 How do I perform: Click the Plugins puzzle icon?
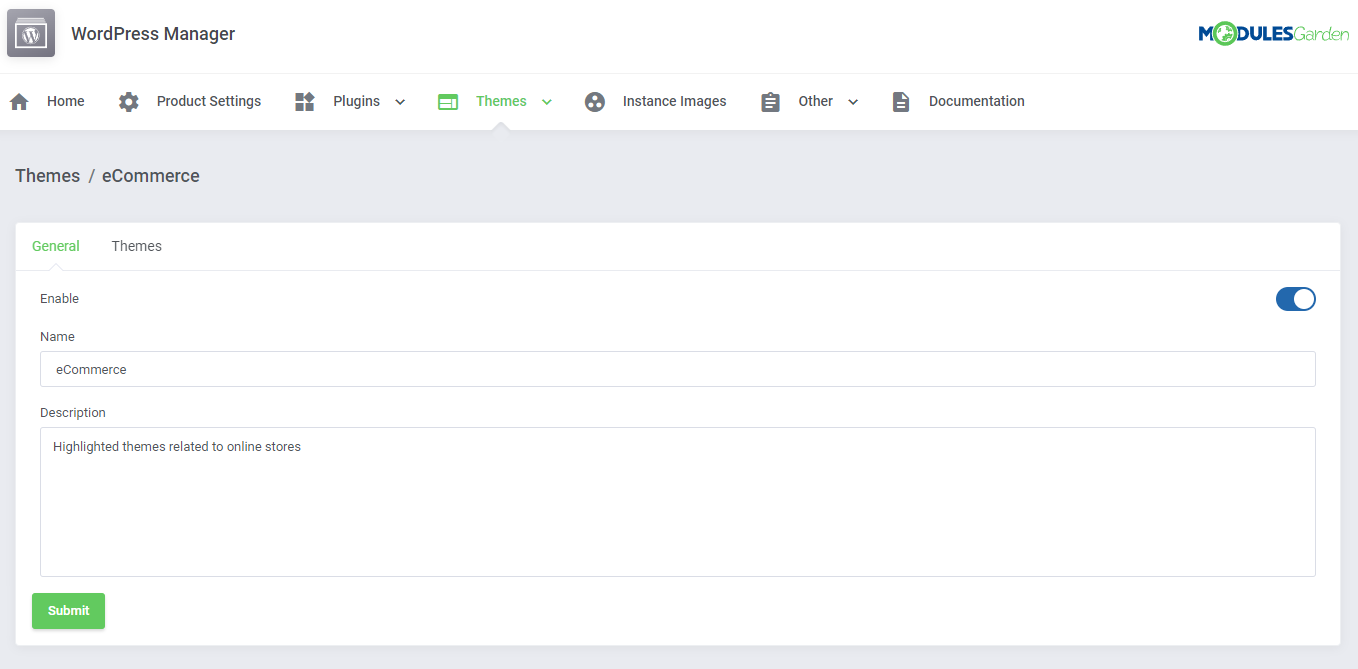(304, 101)
